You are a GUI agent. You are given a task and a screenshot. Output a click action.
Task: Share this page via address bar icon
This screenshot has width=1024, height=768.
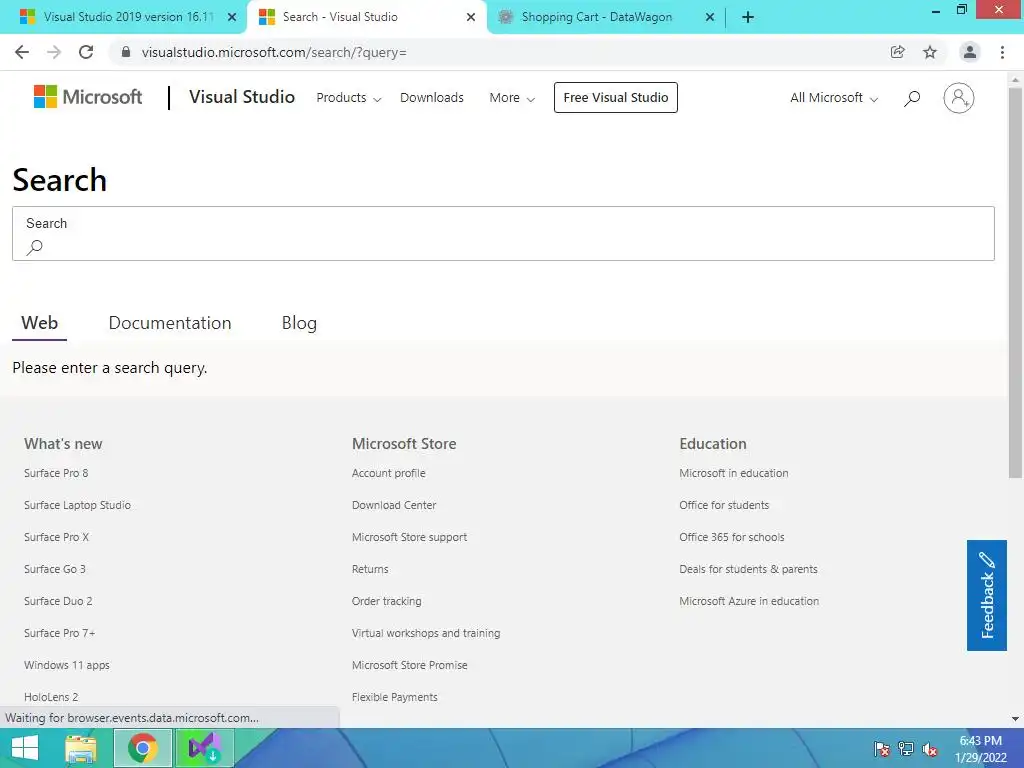[897, 52]
